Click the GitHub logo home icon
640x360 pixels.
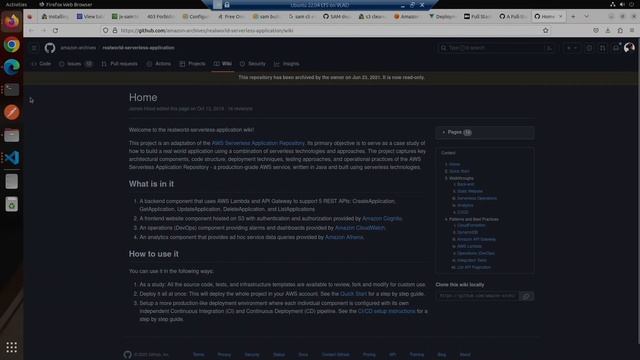(50, 48)
